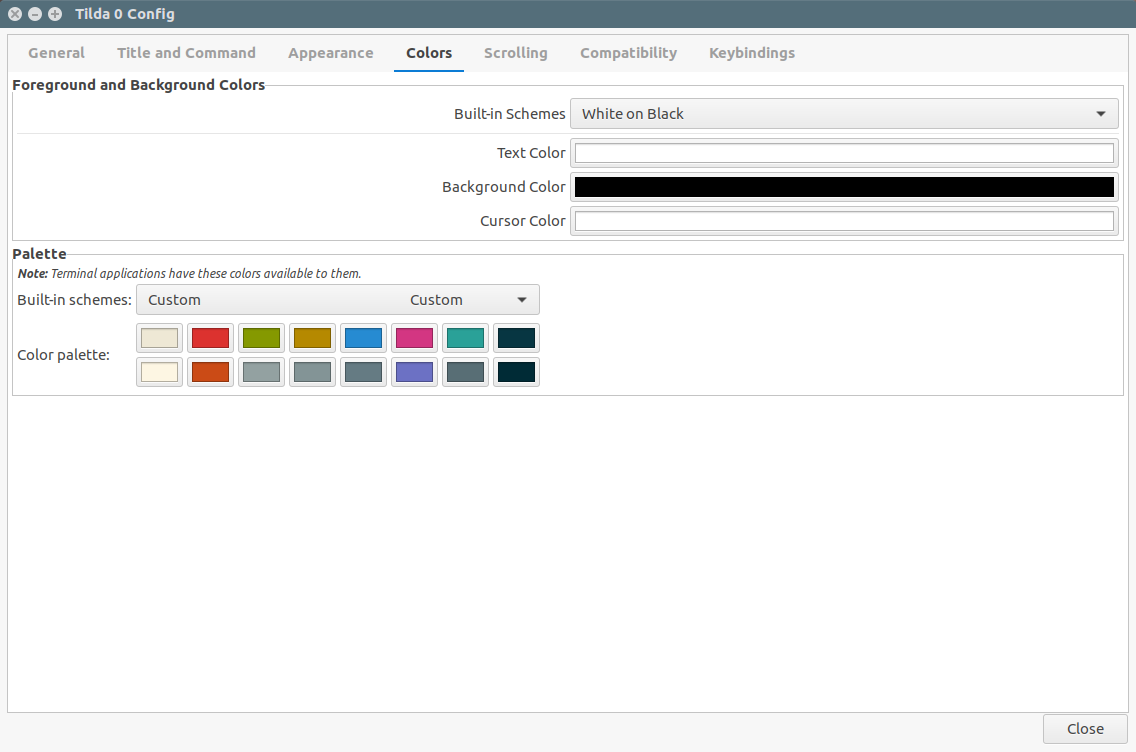Change the black Background Color swatch
Viewport: 1136px width, 752px height.
[x=844, y=187]
